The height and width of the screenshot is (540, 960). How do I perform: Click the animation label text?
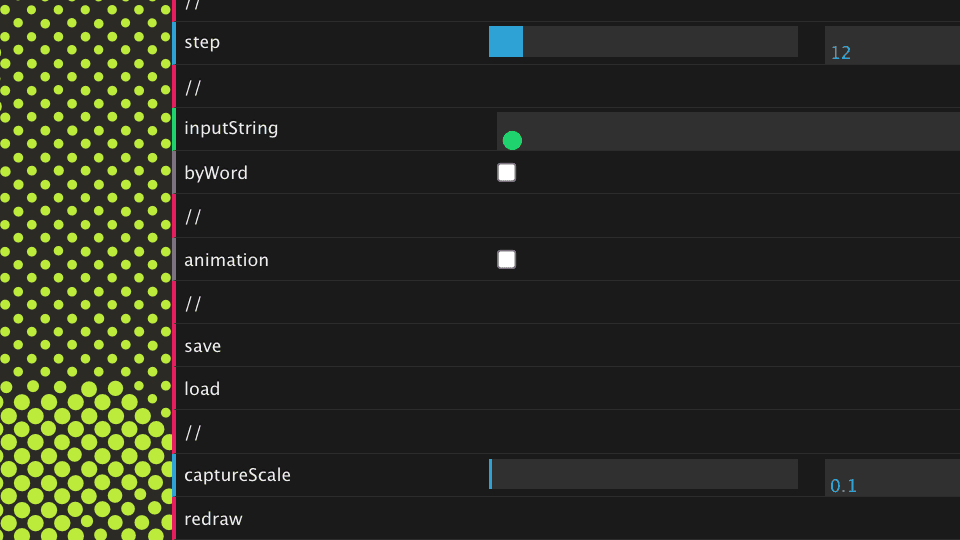pos(226,260)
